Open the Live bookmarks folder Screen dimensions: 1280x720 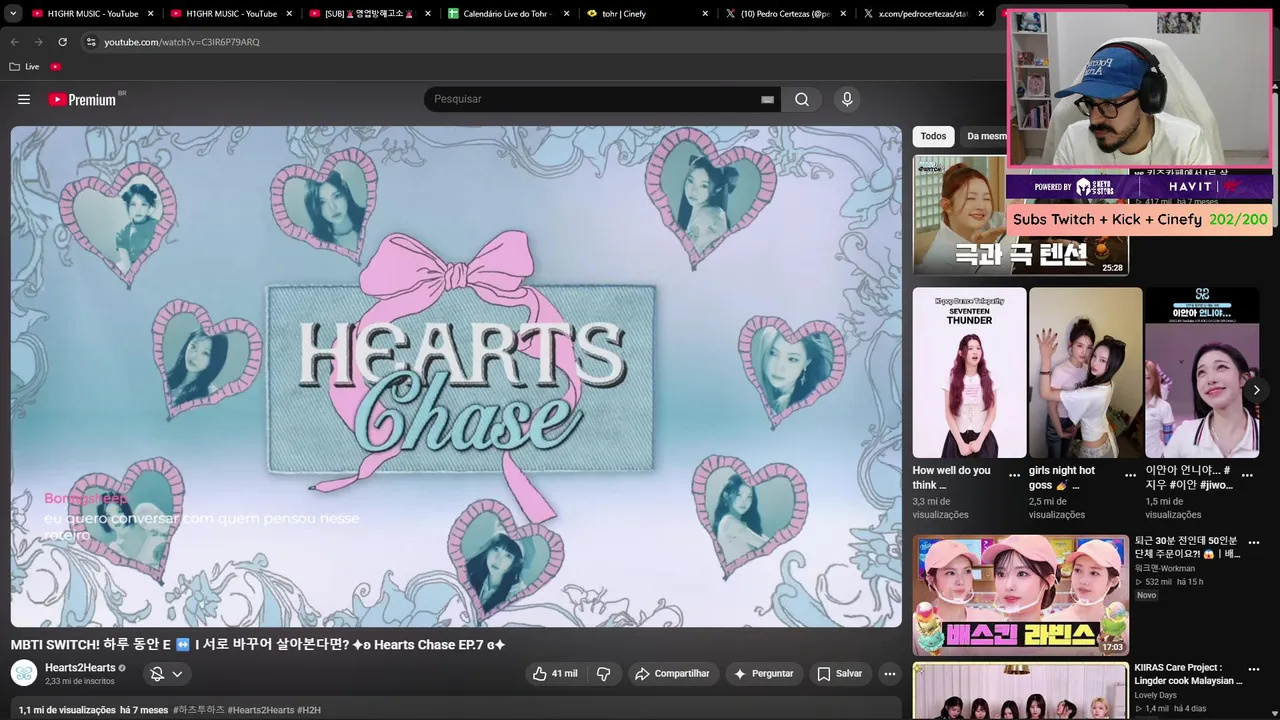click(x=24, y=66)
